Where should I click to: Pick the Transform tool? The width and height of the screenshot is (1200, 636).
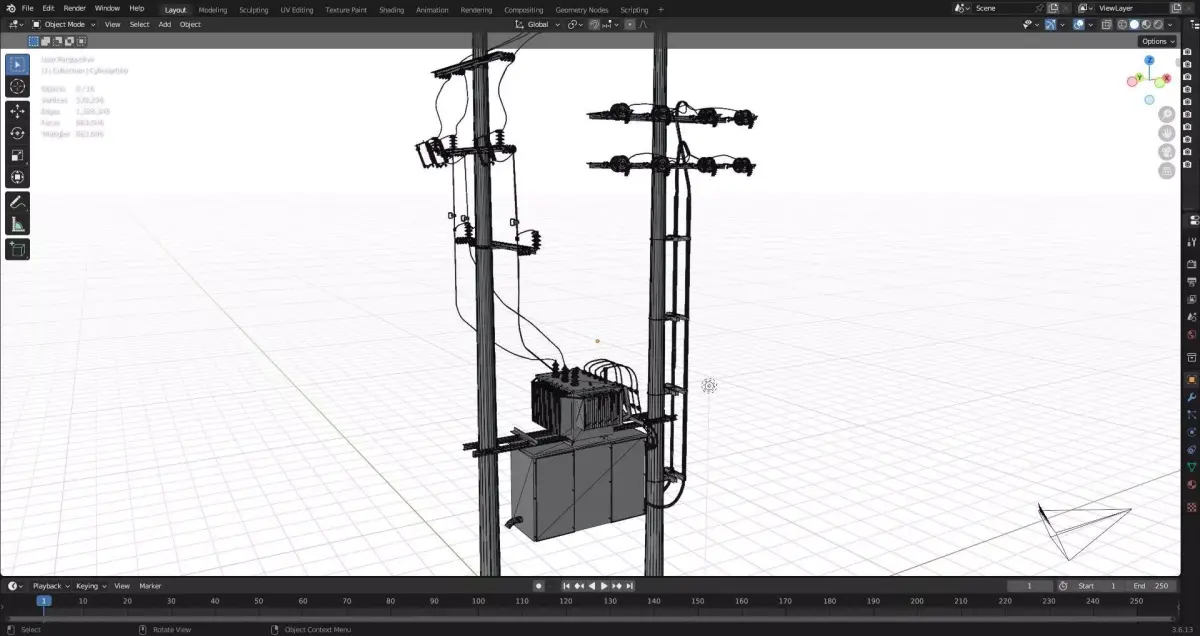17,177
